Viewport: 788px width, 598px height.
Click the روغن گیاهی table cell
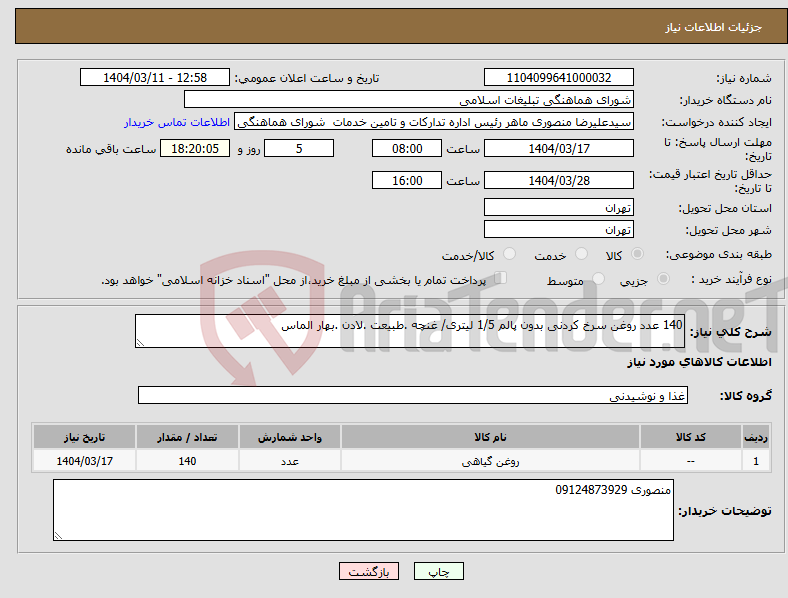(x=490, y=461)
